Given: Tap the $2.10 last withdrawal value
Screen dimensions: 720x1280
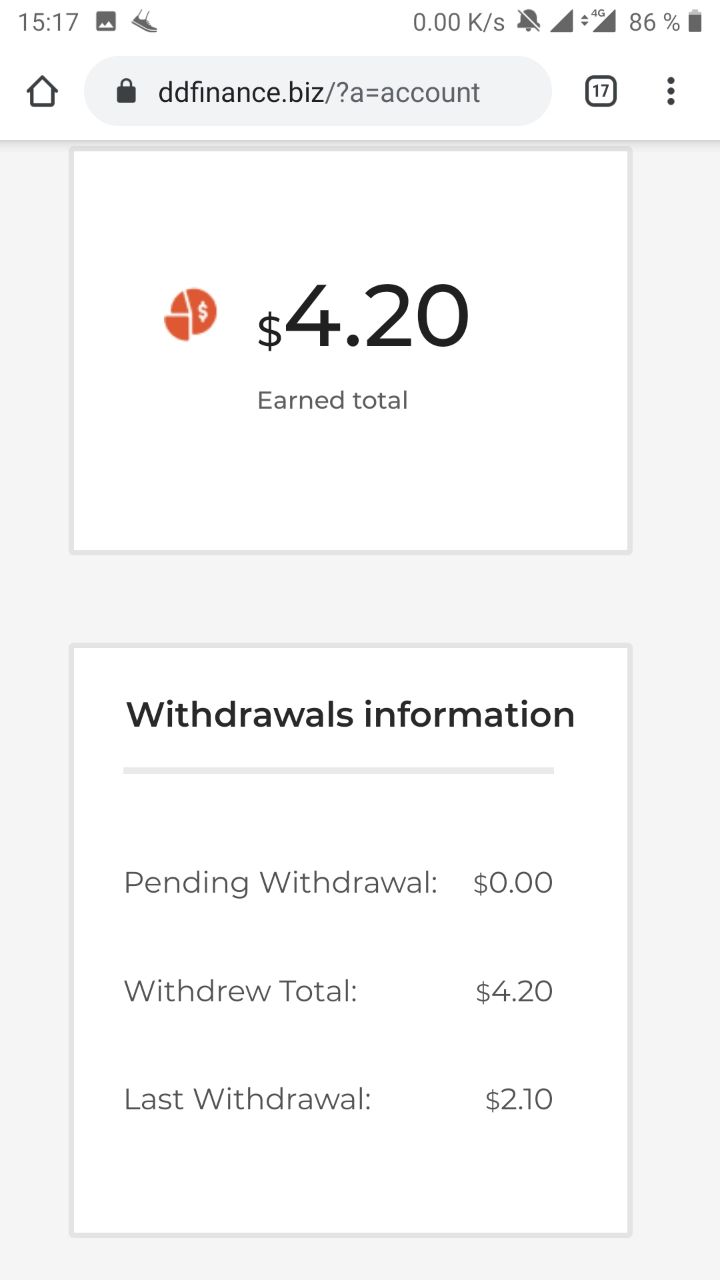Looking at the screenshot, I should click(519, 1099).
